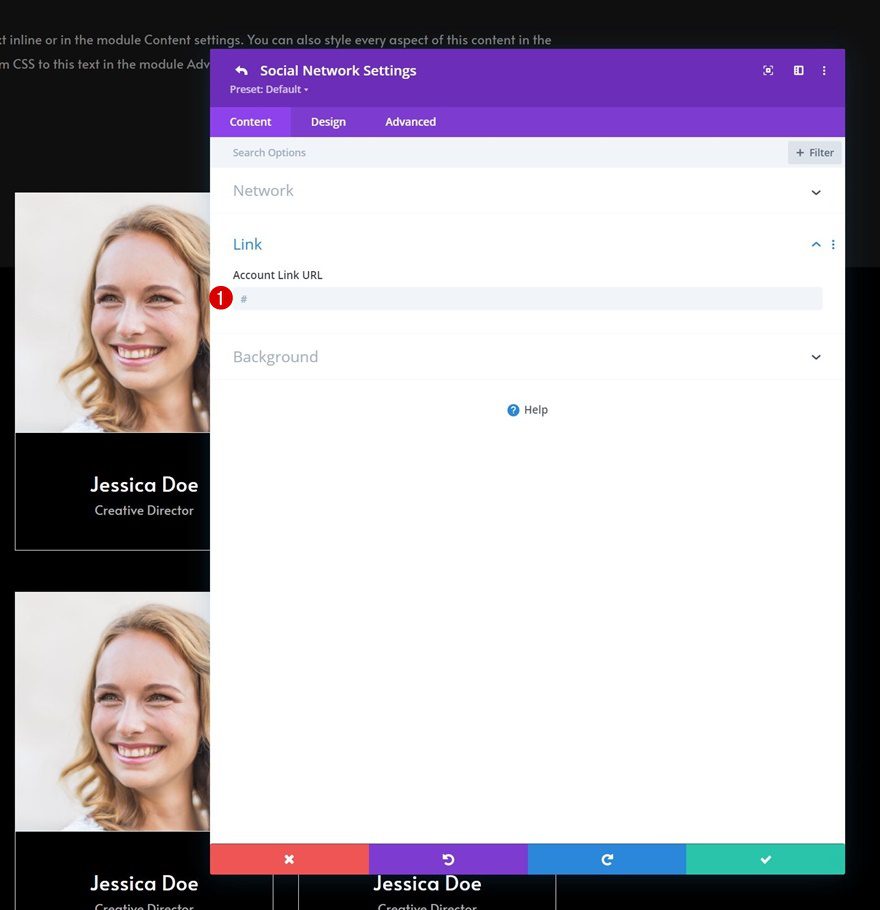Open the Link section three-dot options menu
Image resolution: width=880 pixels, height=910 pixels.
[x=833, y=244]
